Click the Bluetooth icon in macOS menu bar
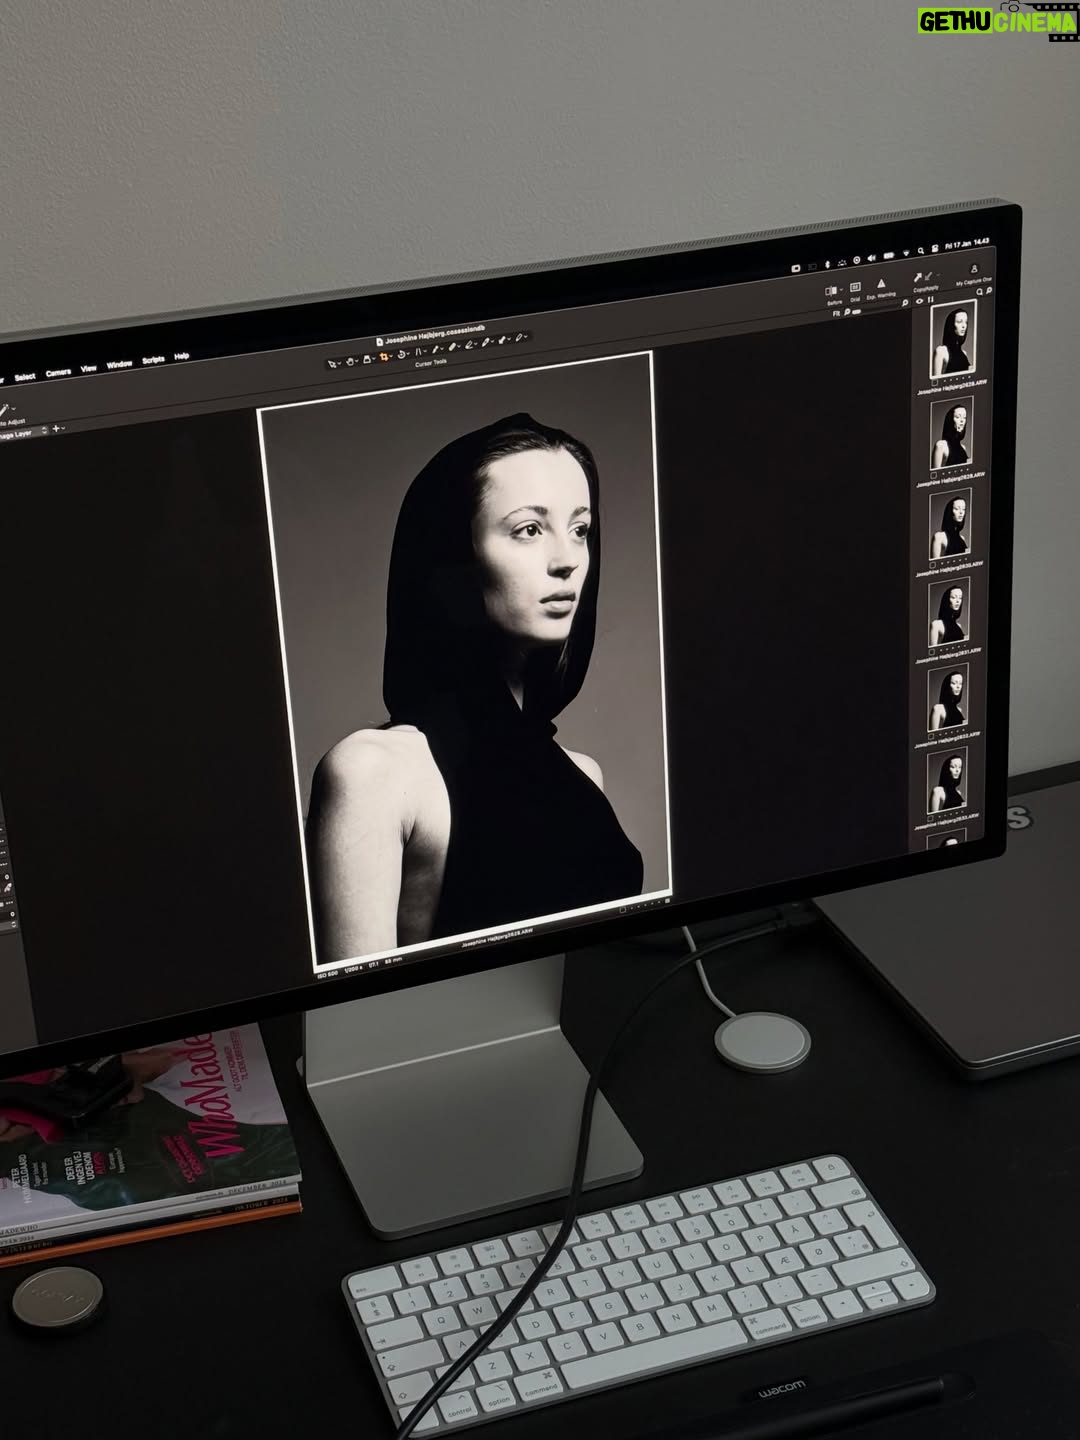 (827, 264)
